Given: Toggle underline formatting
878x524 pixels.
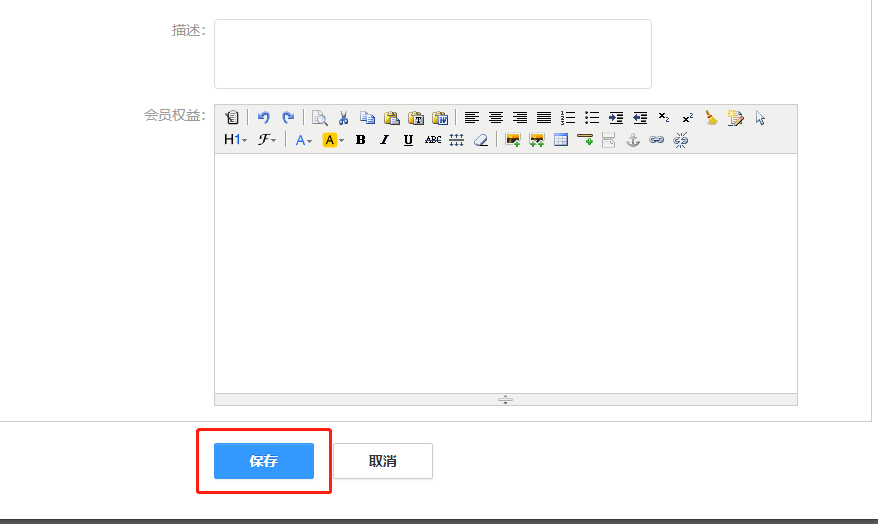Looking at the screenshot, I should [408, 140].
